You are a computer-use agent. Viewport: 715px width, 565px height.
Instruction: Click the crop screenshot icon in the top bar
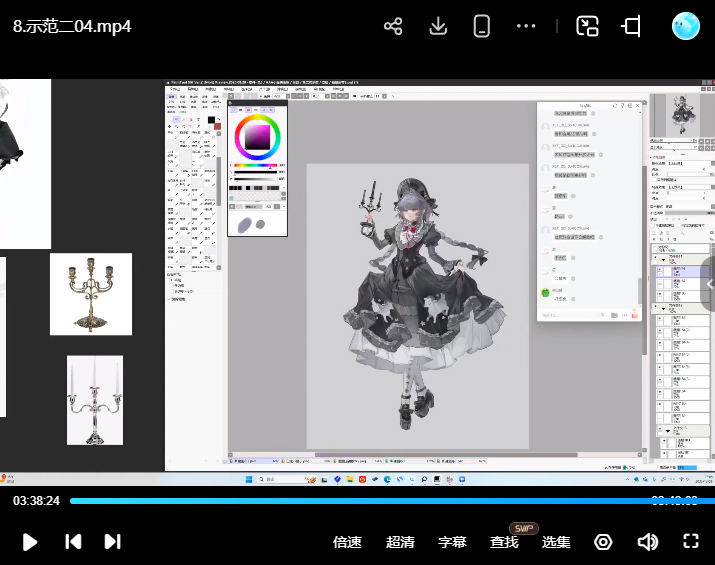pos(631,27)
